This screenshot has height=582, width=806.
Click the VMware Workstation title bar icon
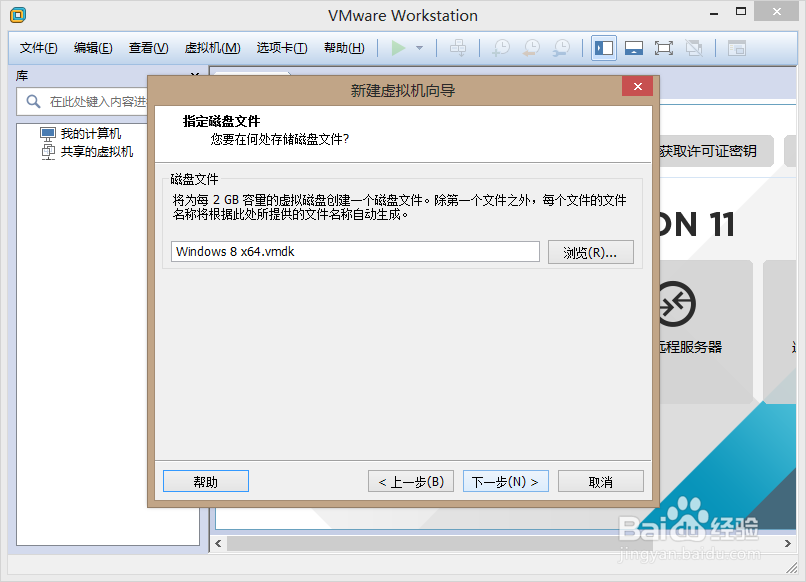tap(18, 15)
